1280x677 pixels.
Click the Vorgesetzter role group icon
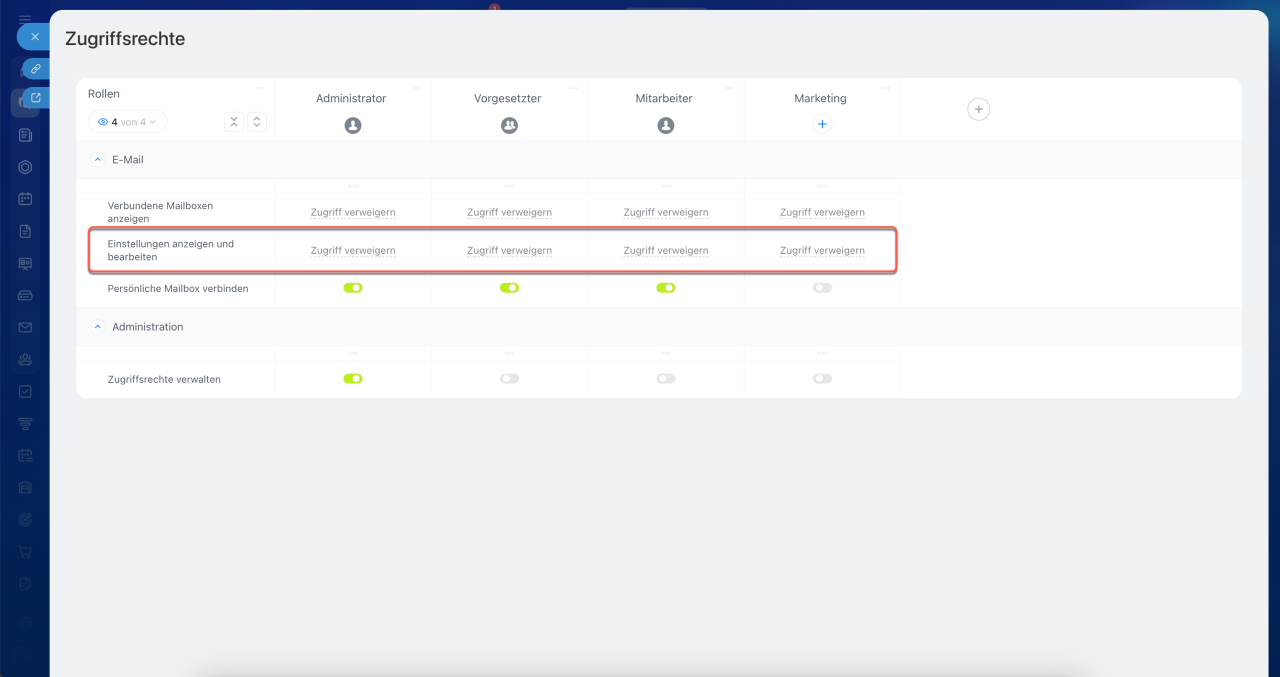coord(509,126)
